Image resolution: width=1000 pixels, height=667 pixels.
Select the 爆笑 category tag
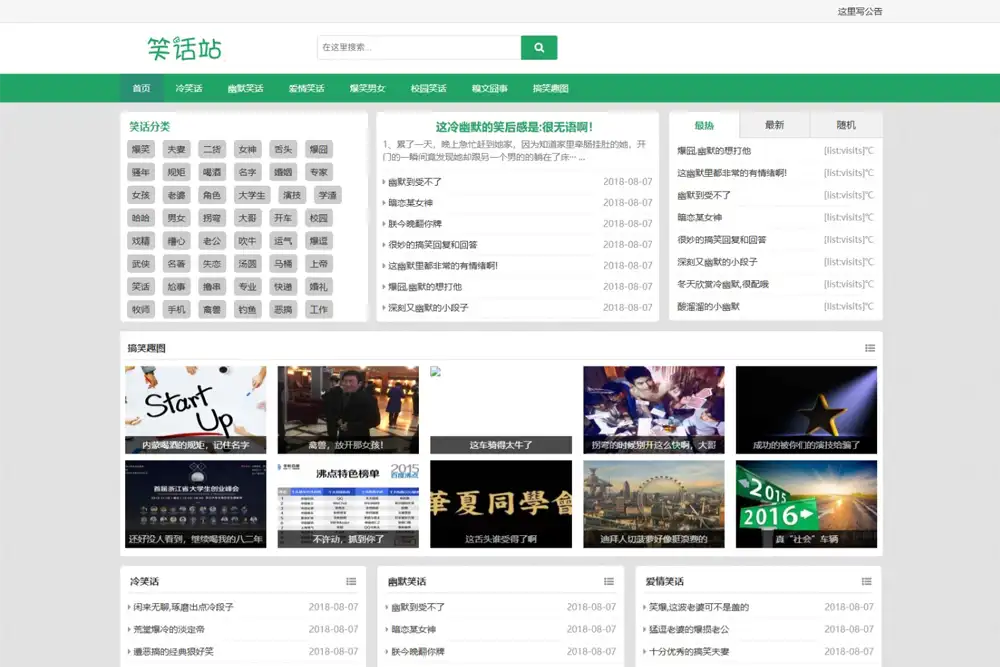coord(140,149)
